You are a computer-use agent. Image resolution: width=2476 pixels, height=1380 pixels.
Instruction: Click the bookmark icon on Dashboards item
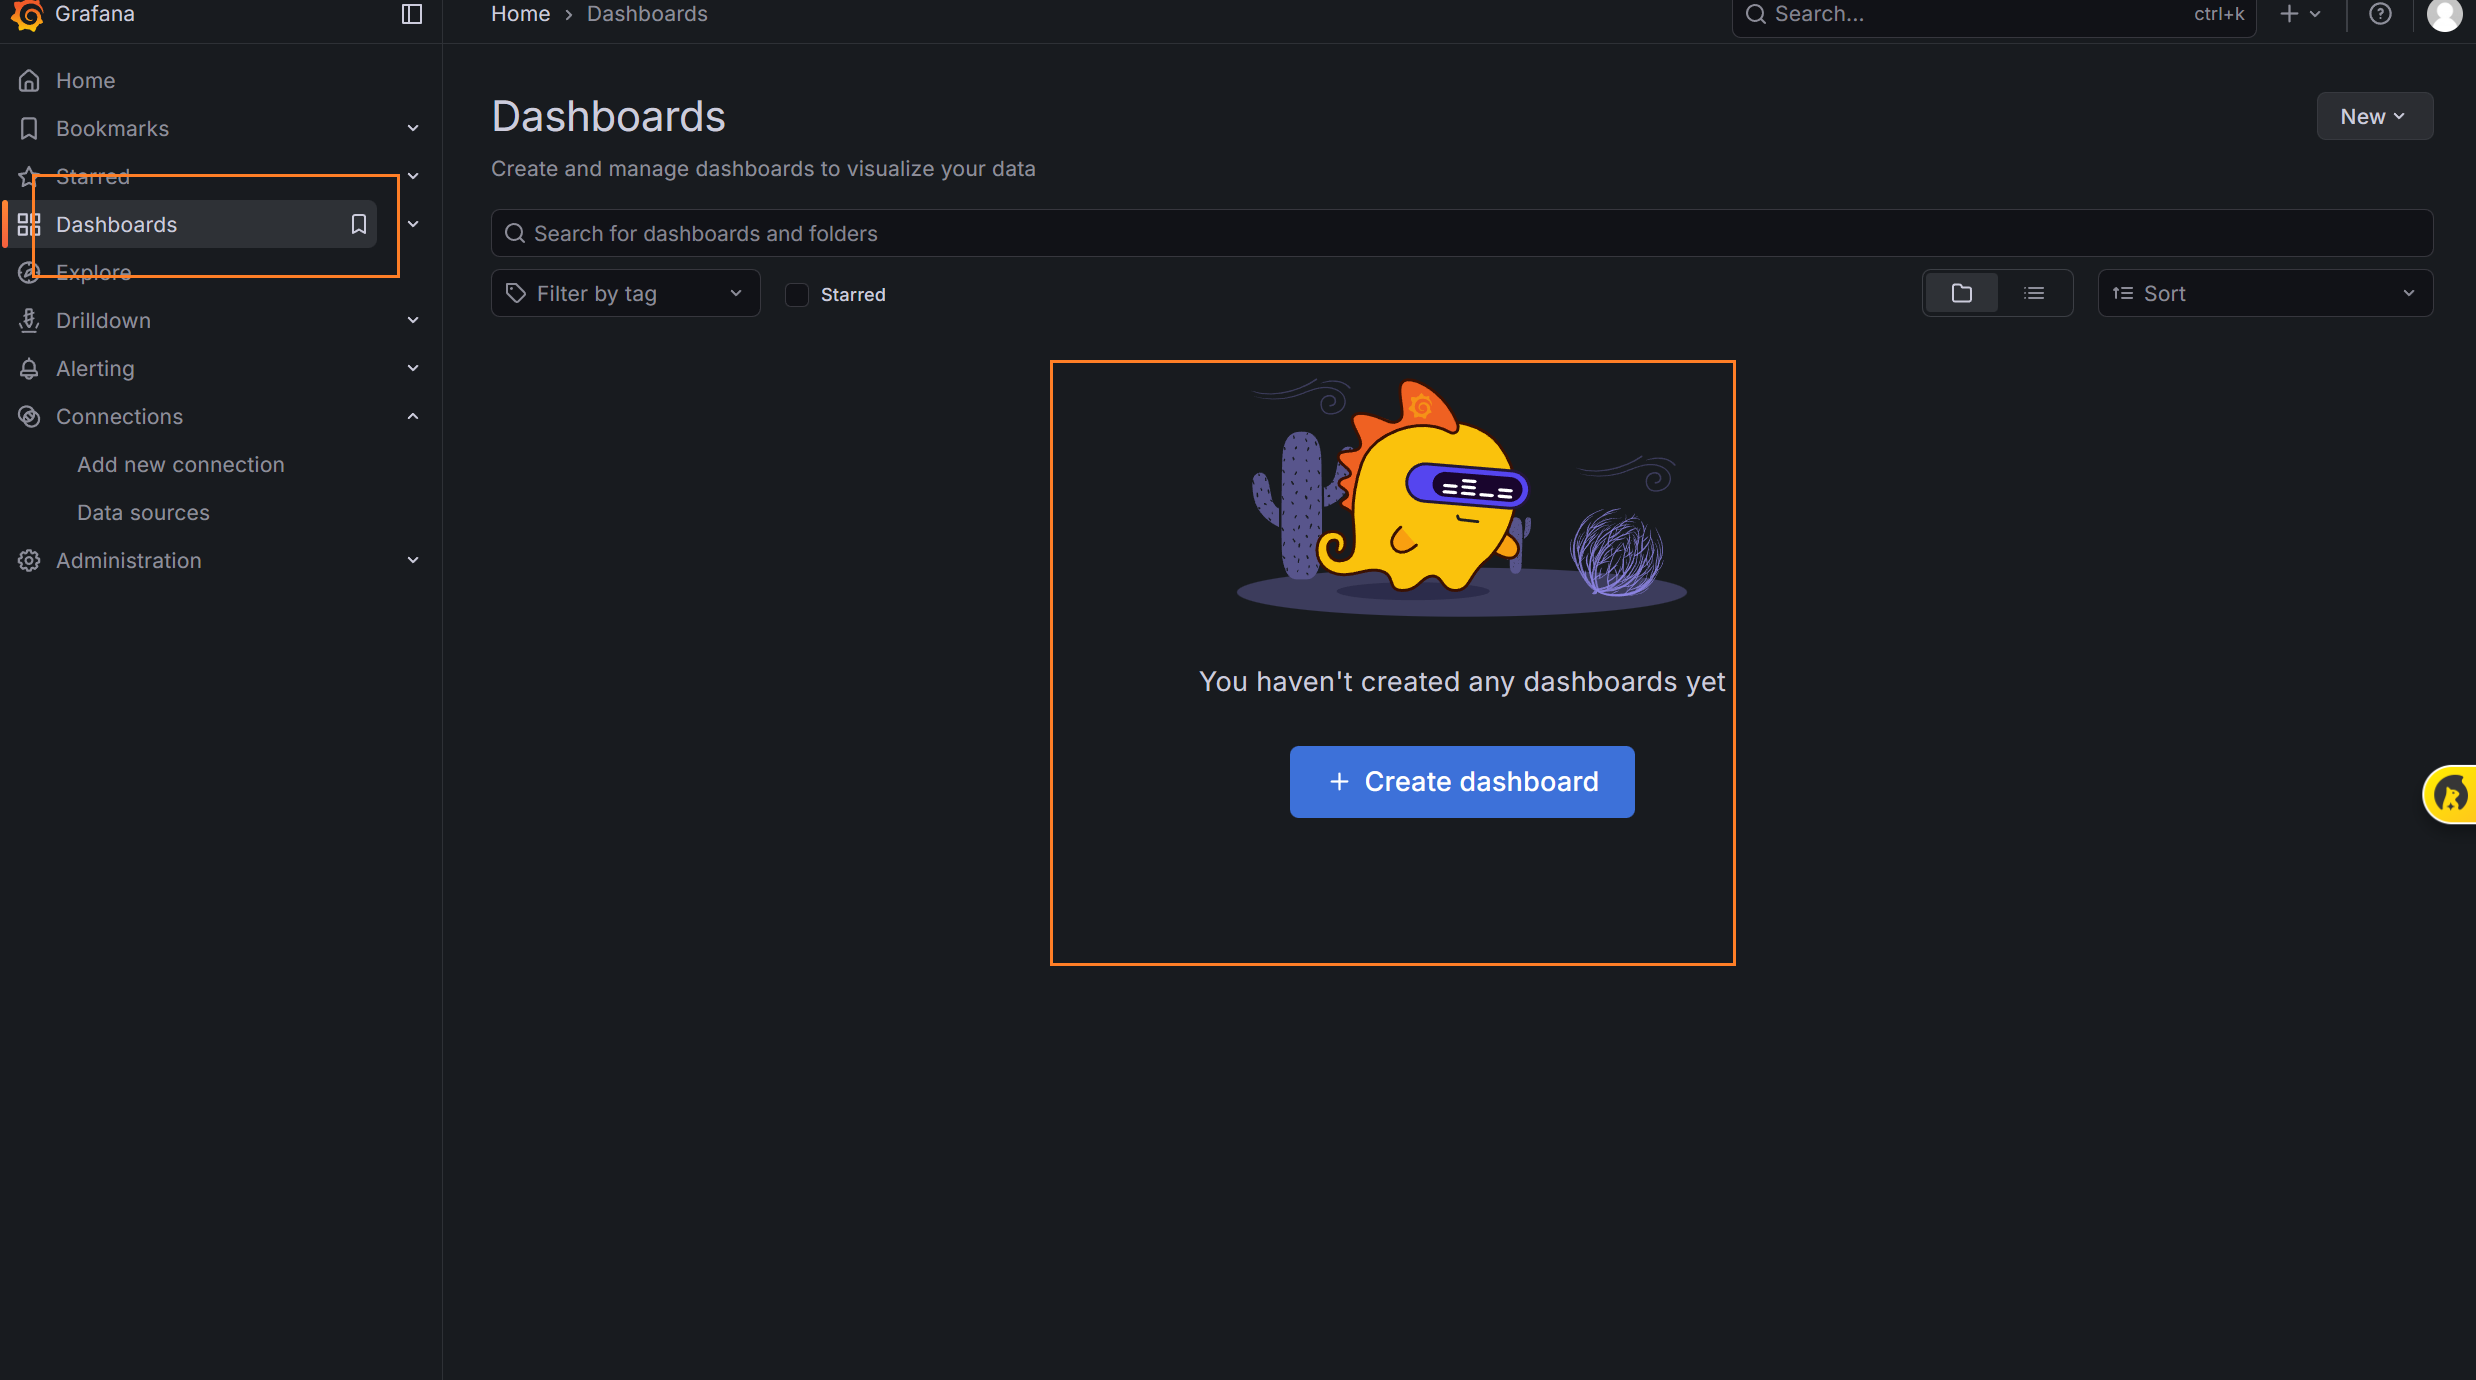point(359,224)
